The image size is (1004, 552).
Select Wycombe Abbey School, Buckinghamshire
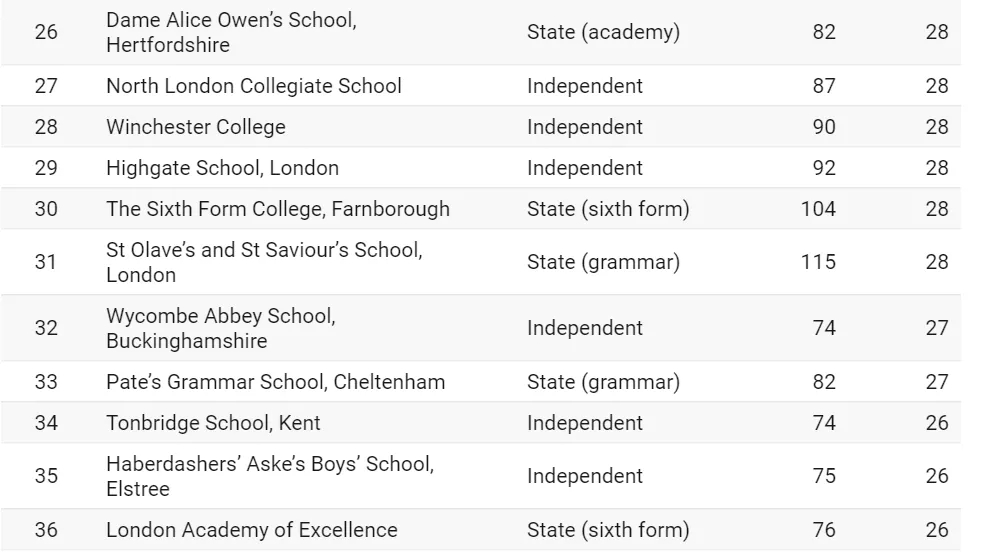(x=221, y=328)
